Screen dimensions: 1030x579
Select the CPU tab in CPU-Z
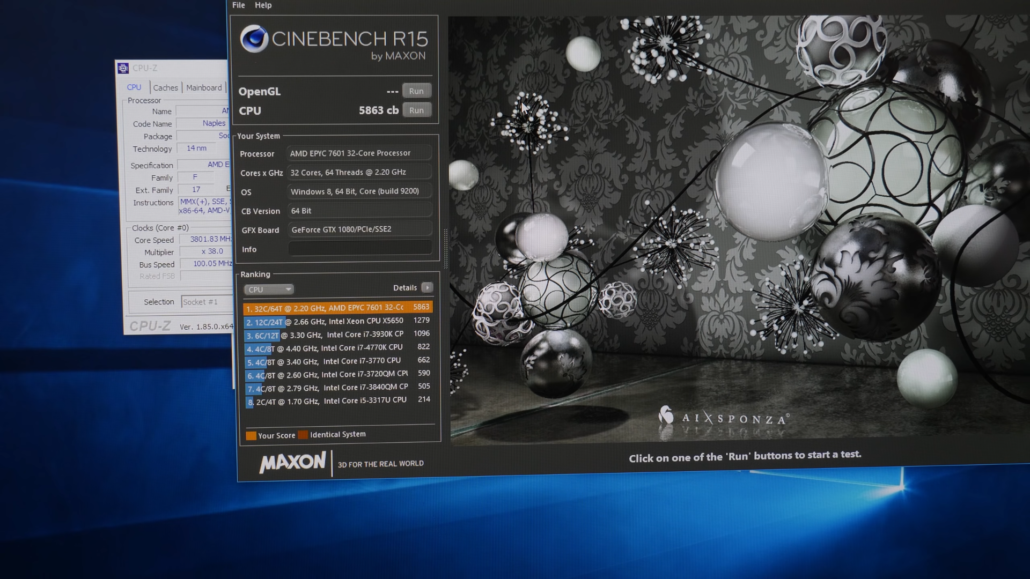134,88
